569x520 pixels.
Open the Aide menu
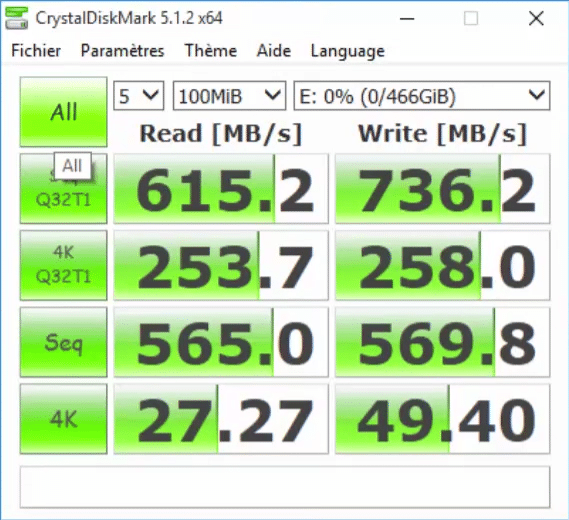point(274,50)
